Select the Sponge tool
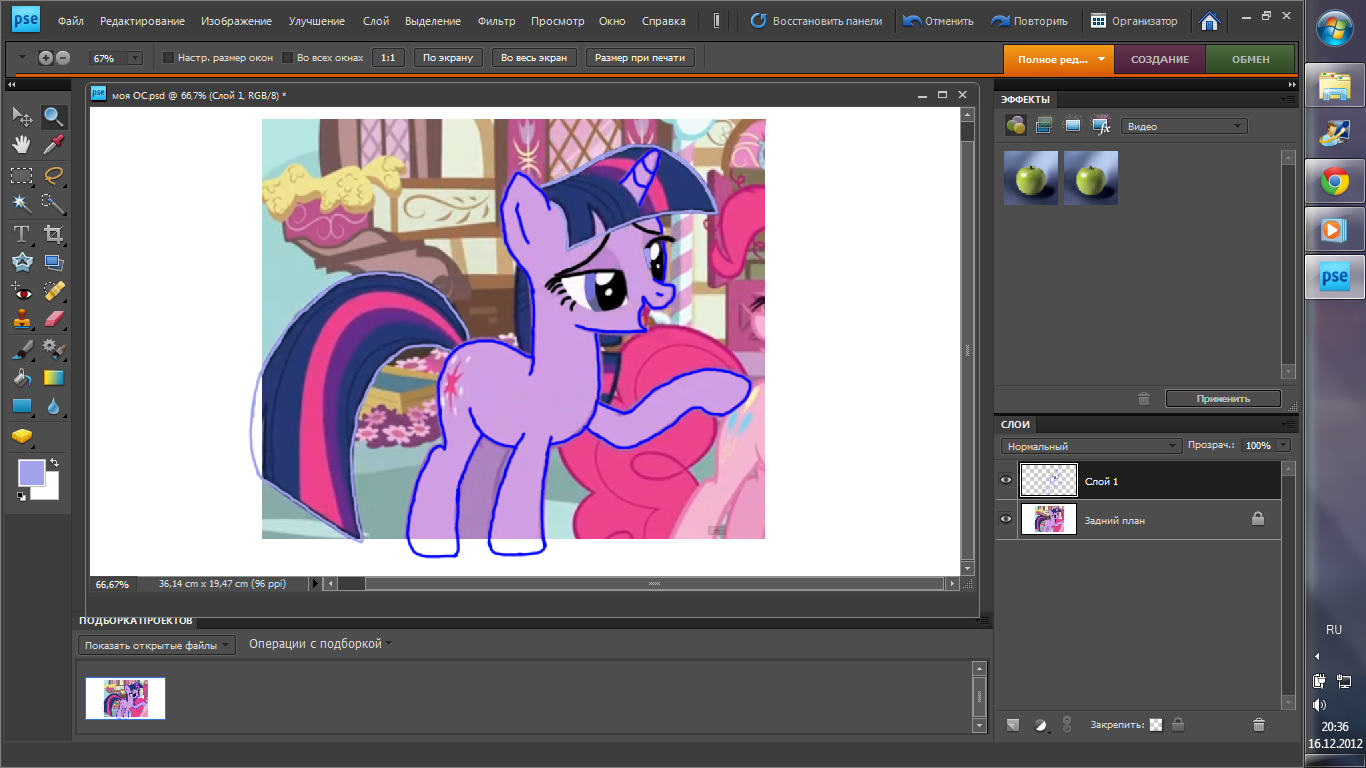The image size is (1366, 768). pyautogui.click(x=22, y=436)
